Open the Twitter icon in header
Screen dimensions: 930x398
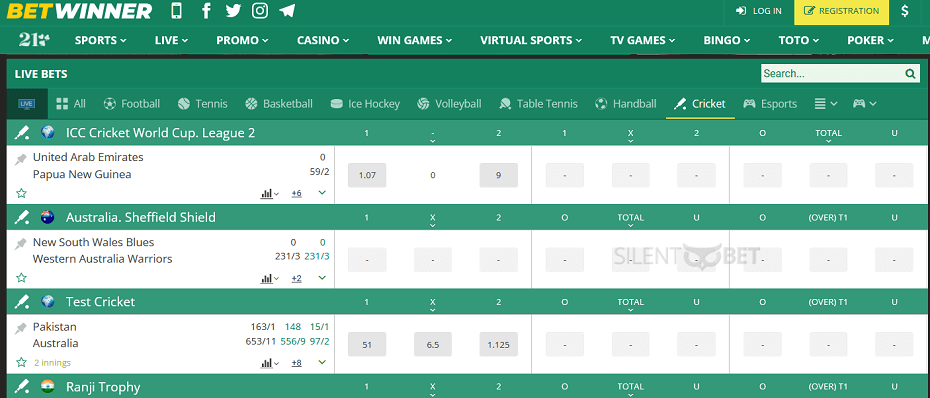[x=233, y=10]
